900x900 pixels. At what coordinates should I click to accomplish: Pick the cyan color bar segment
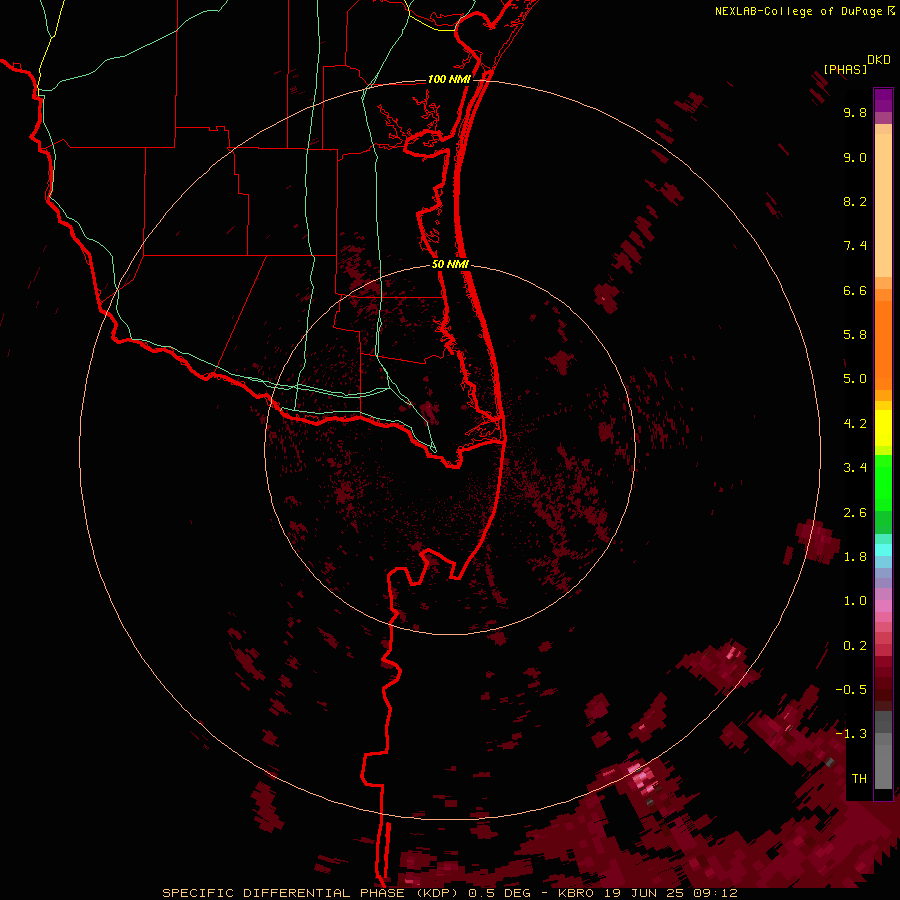(883, 550)
